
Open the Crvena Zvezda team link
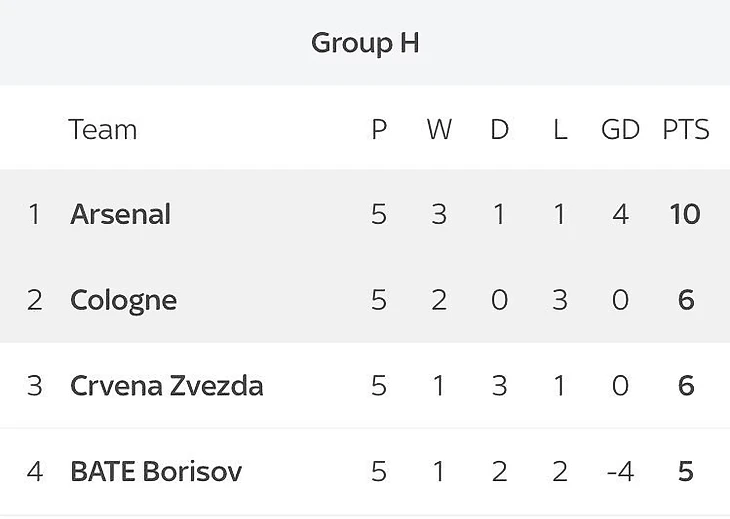click(166, 386)
